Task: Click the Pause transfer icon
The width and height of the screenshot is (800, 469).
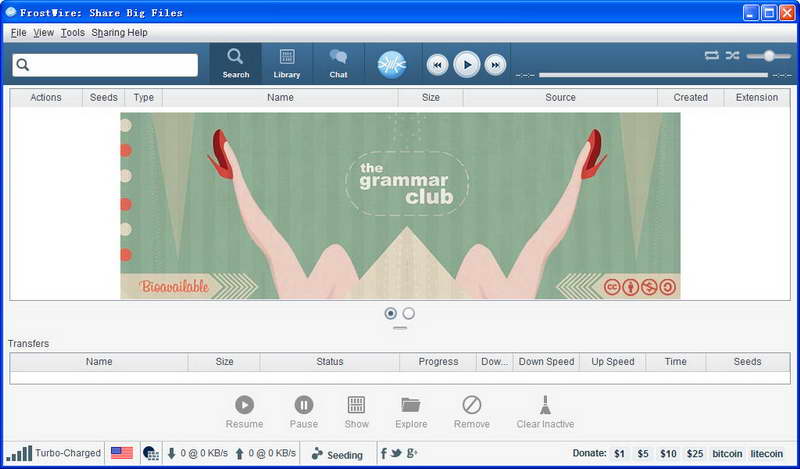Action: [304, 405]
